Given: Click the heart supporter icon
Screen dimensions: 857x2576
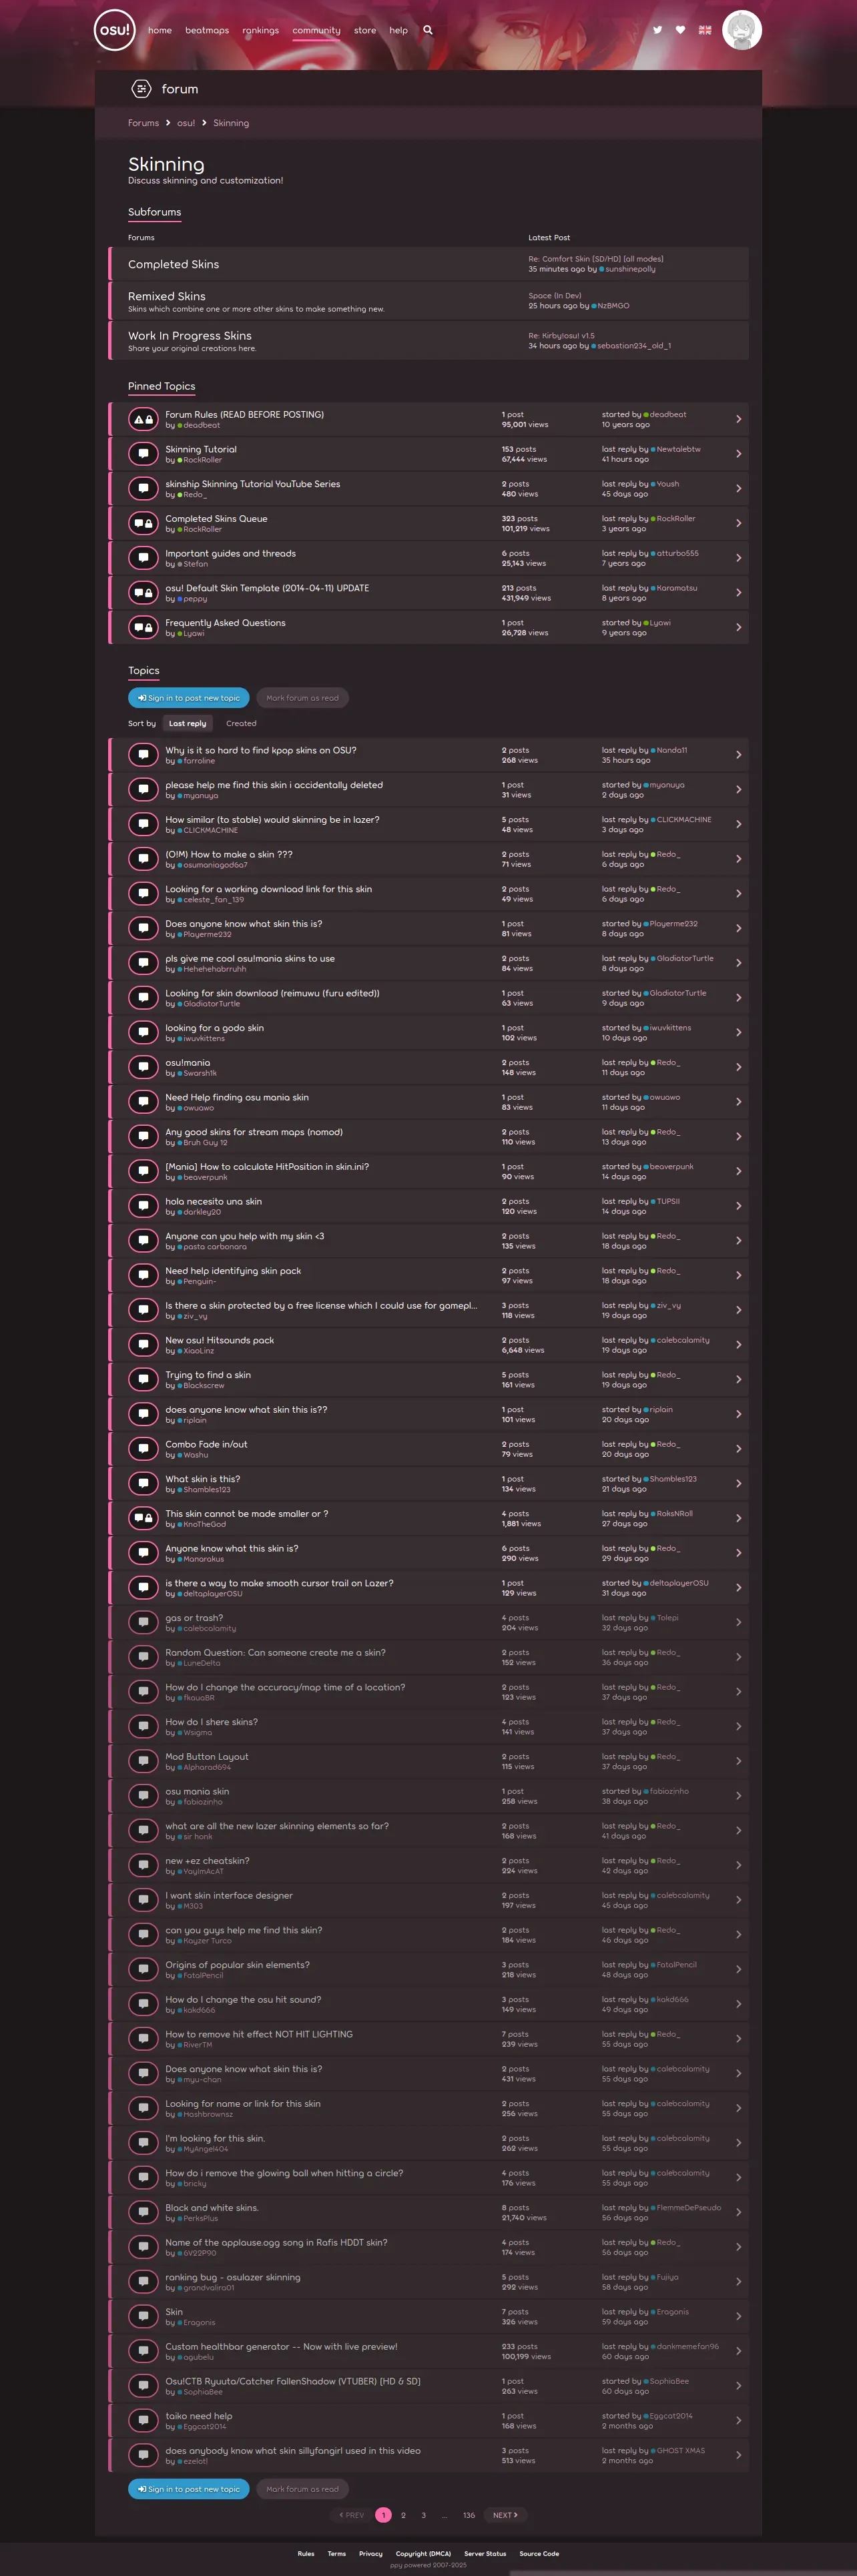Looking at the screenshot, I should click(x=681, y=30).
